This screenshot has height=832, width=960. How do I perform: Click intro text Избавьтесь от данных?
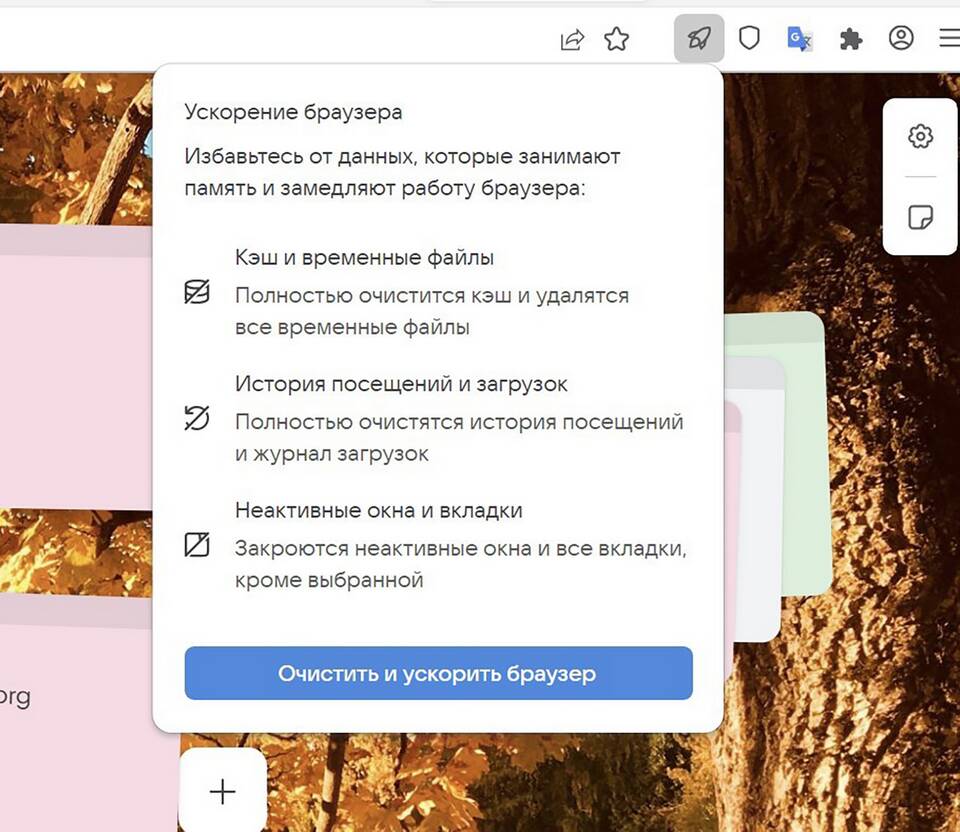click(x=301, y=156)
